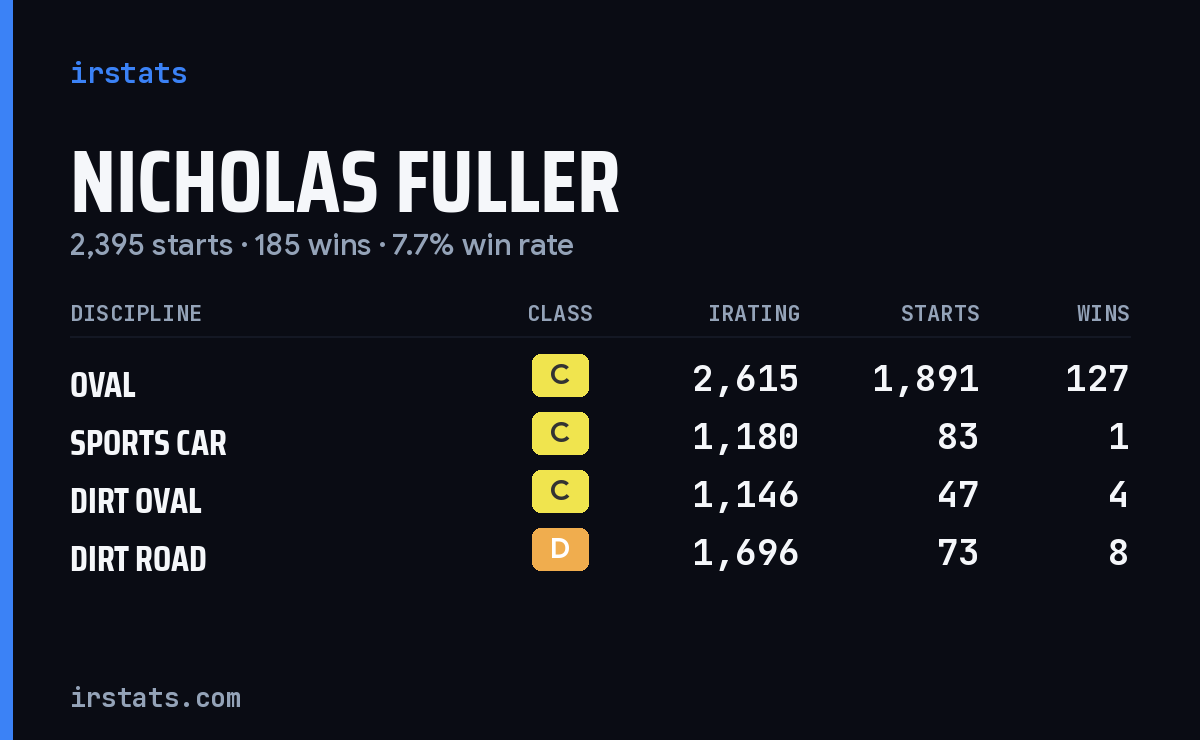Click the 2,395 starts summary line
The width and height of the screenshot is (1200, 740).
tap(322, 245)
